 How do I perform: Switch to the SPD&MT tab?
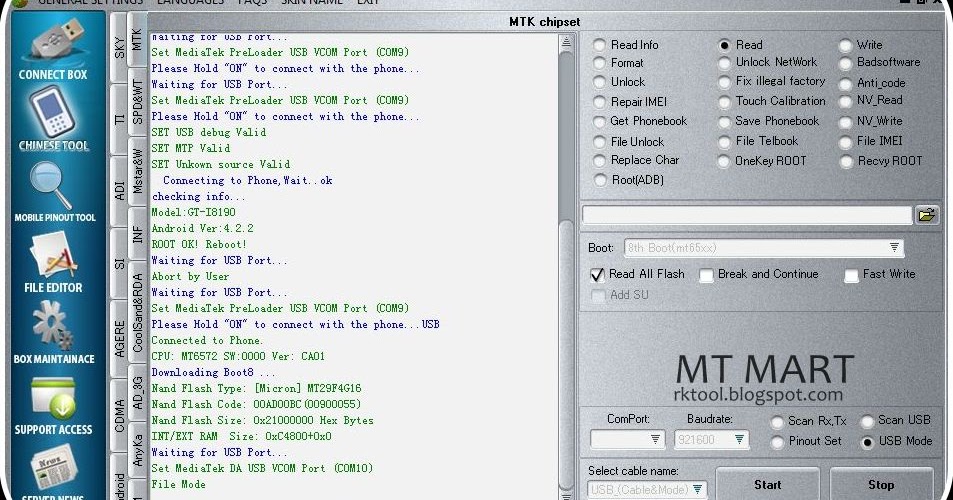click(x=137, y=101)
